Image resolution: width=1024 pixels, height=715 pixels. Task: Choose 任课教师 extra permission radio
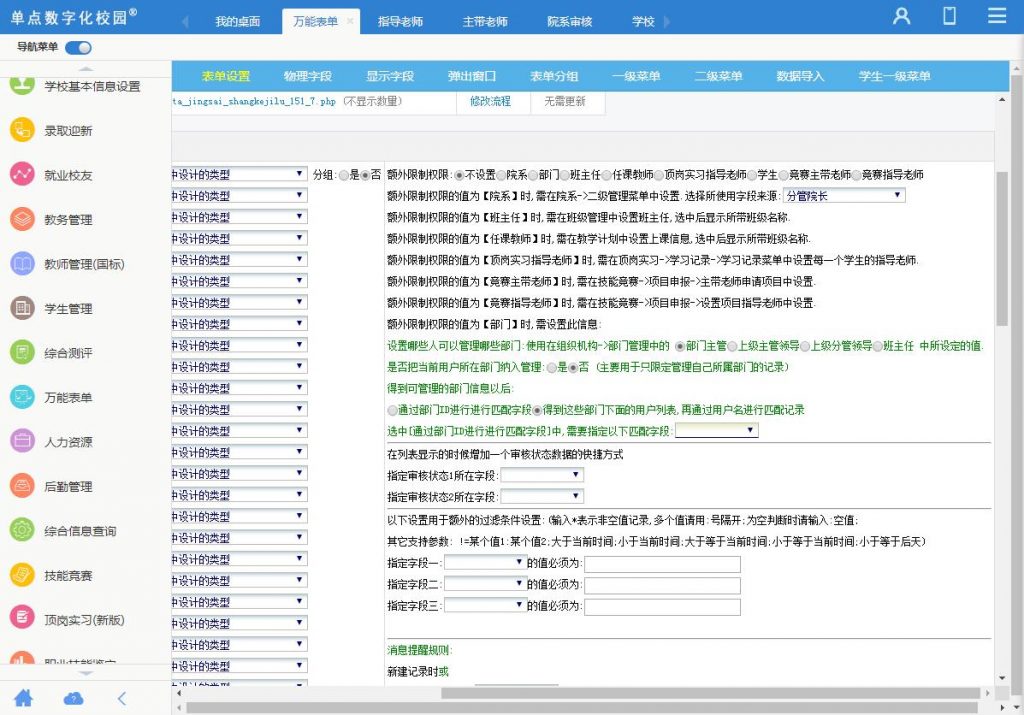pos(607,175)
